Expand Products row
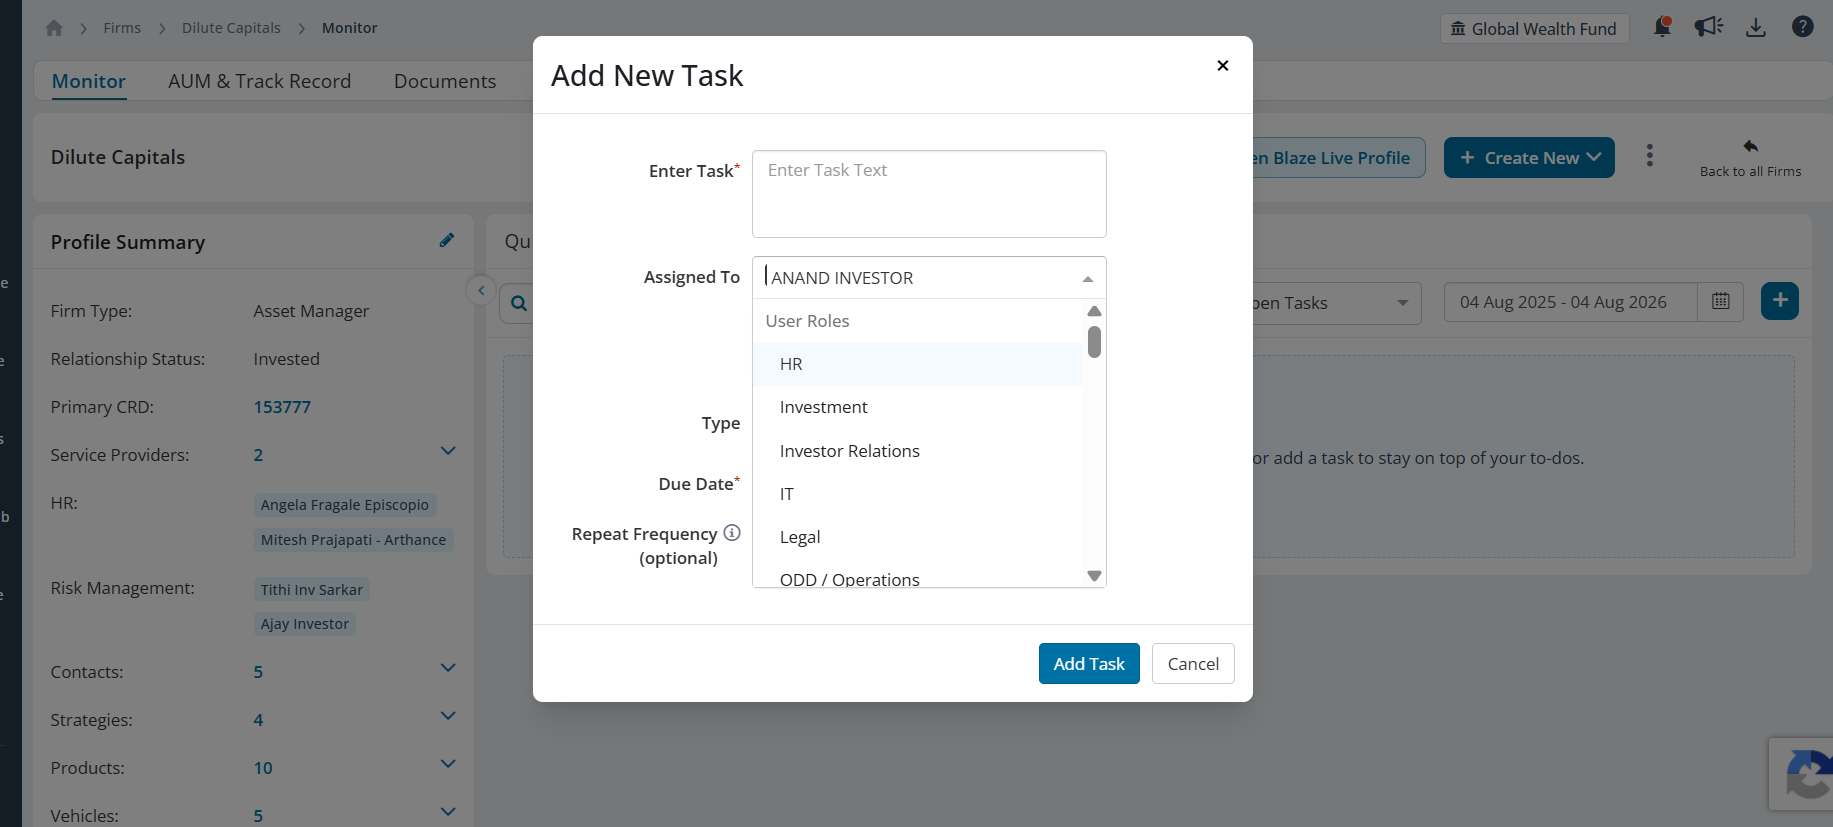1833x827 pixels. [x=448, y=765]
